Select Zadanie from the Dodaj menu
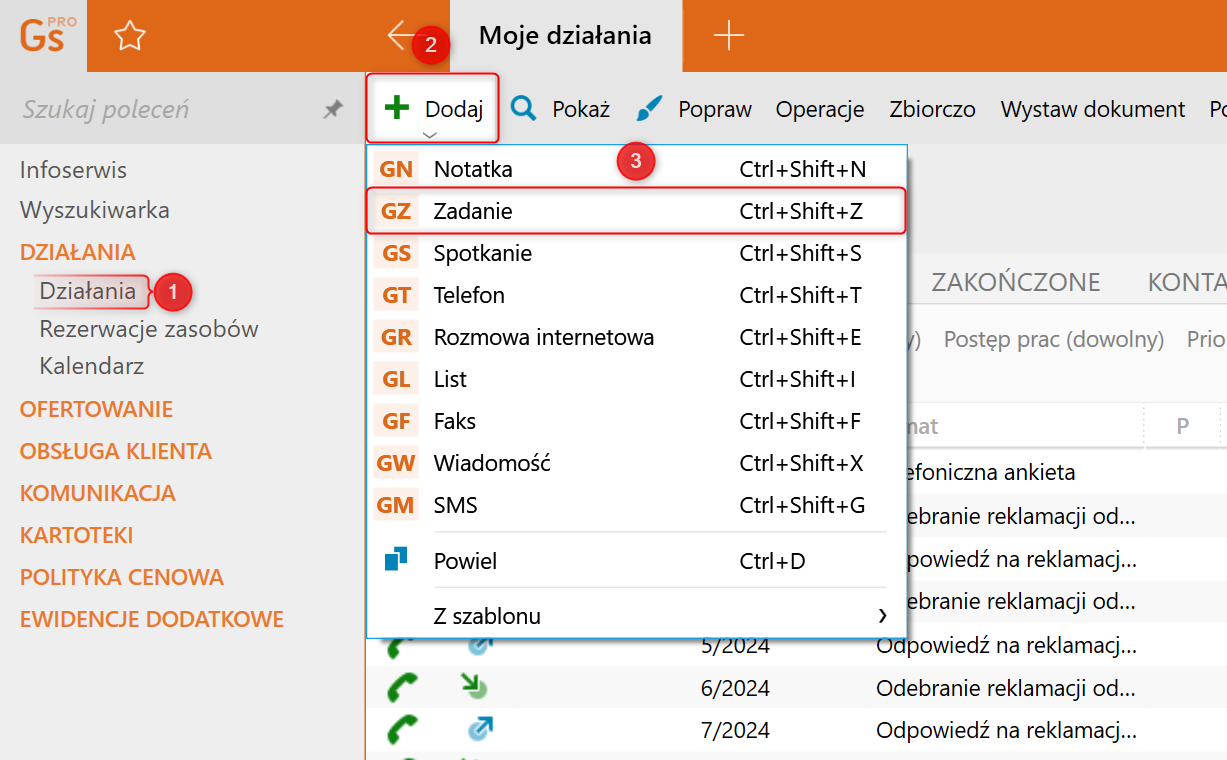 click(x=473, y=211)
